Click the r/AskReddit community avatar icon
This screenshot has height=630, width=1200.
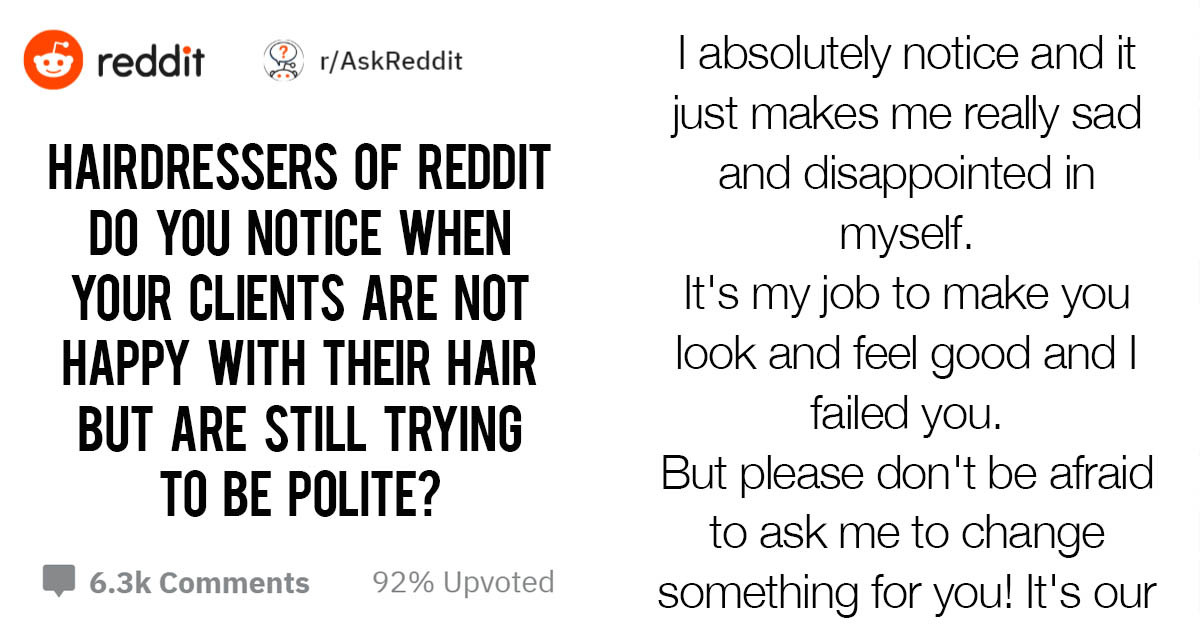coord(282,61)
